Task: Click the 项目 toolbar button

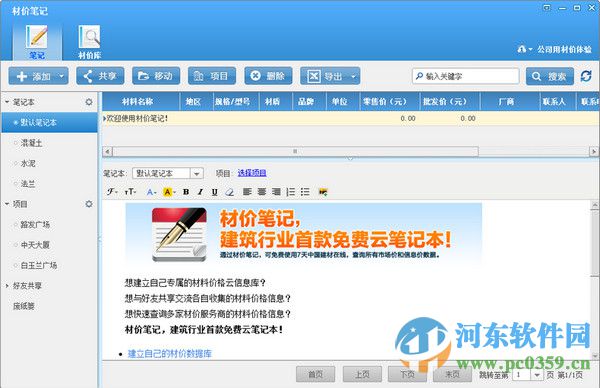Action: (x=212, y=76)
